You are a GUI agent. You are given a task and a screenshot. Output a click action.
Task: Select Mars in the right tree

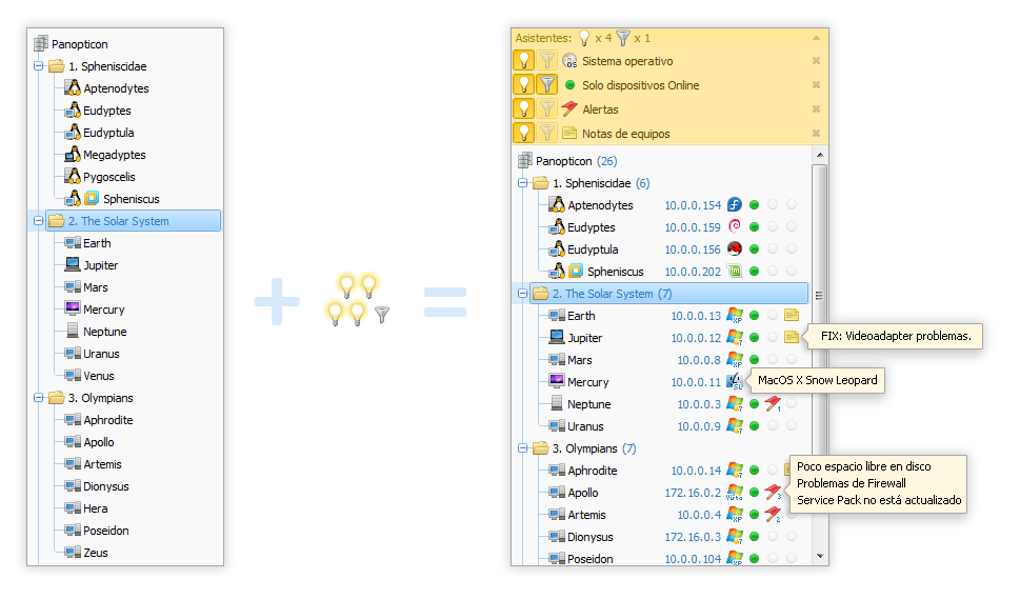tap(580, 360)
